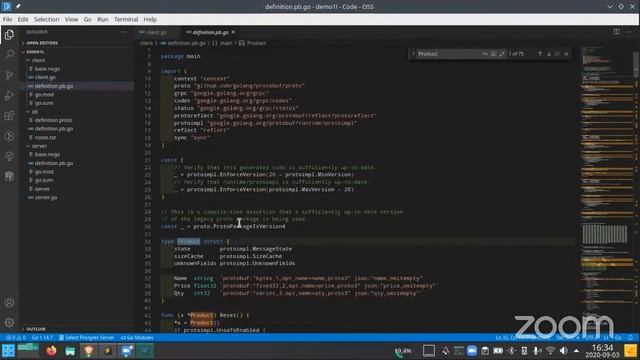Screen dimensions: 640x360
Task: Open the View menu
Action: (71, 19)
